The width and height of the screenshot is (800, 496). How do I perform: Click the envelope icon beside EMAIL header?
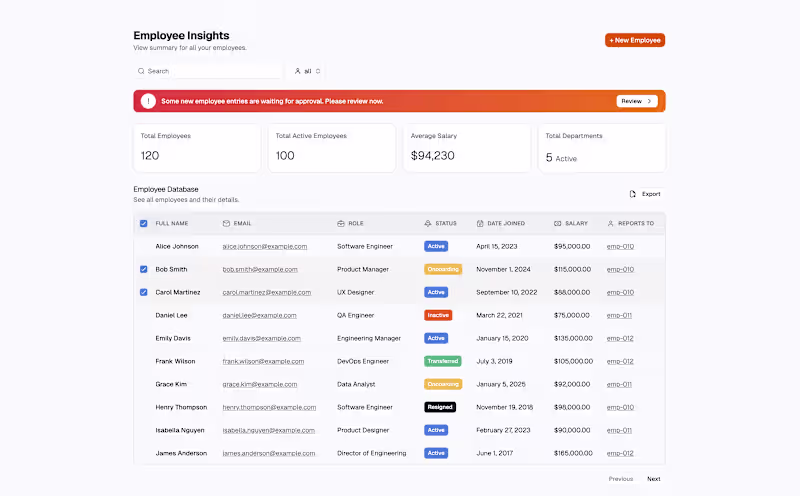click(x=226, y=224)
